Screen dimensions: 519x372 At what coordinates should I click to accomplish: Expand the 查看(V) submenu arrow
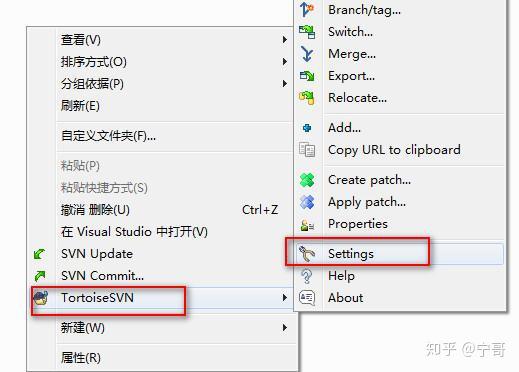(284, 40)
